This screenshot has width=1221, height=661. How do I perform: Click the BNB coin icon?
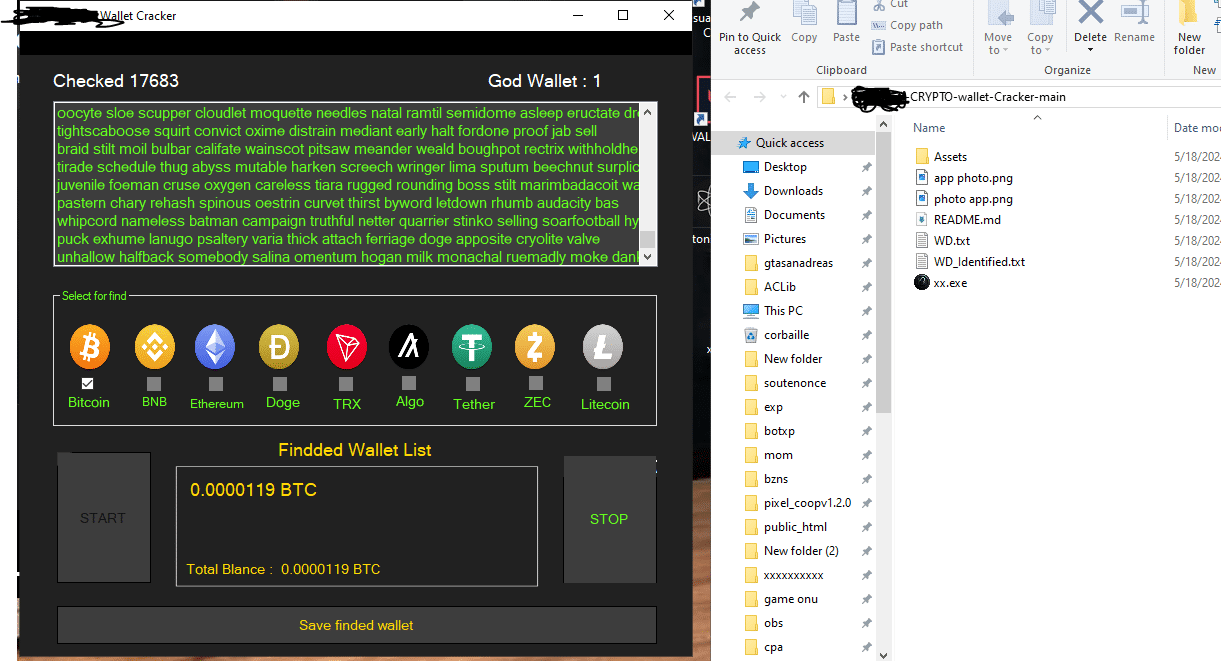pos(154,347)
